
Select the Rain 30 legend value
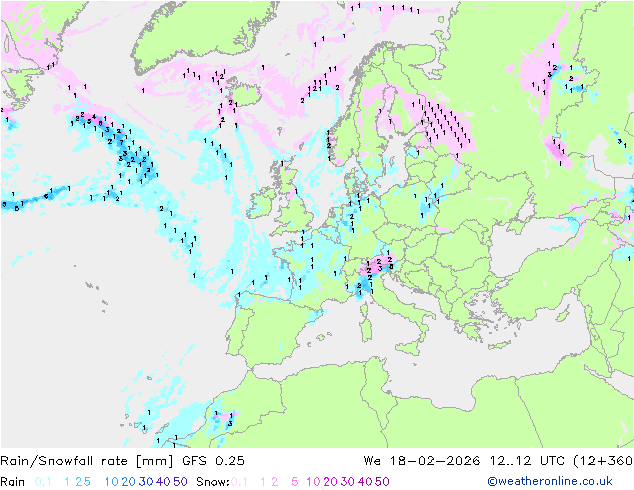(146, 482)
